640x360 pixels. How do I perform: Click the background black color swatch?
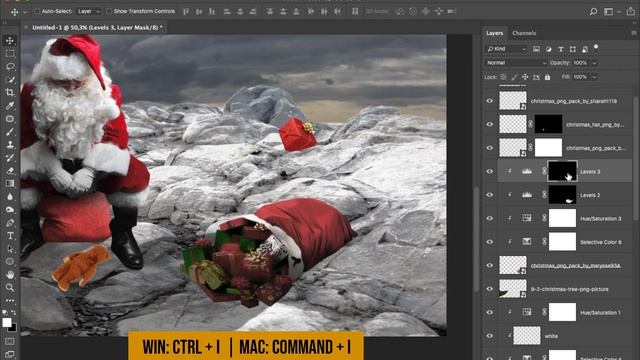(x=13, y=327)
